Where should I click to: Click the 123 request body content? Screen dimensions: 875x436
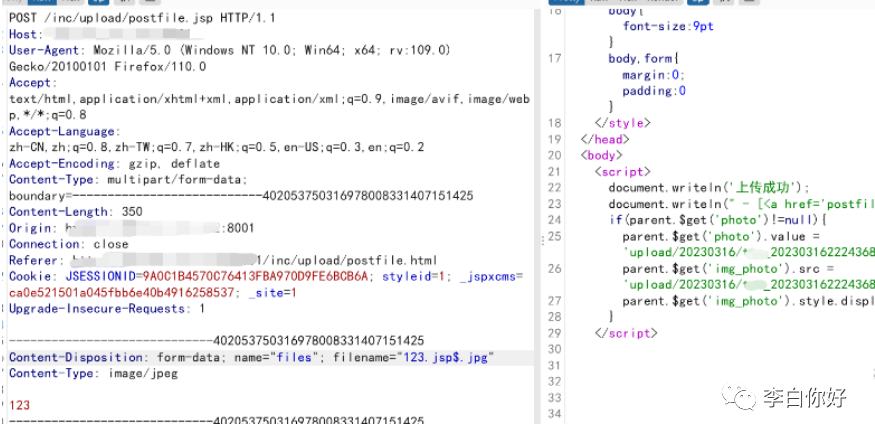[x=20, y=406]
